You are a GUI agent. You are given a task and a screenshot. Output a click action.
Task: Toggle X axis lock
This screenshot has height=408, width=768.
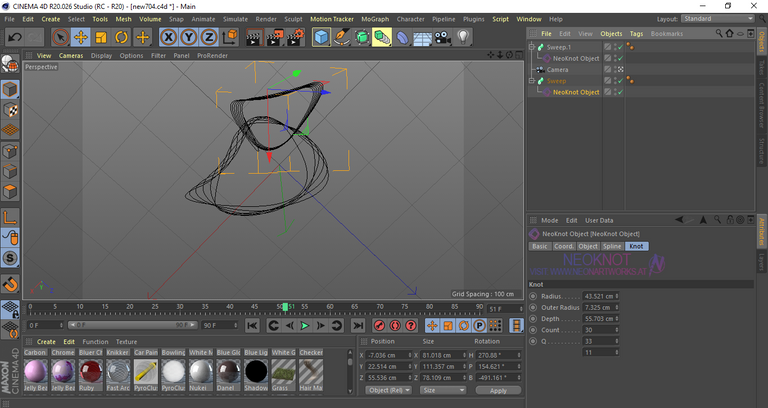(x=168, y=37)
